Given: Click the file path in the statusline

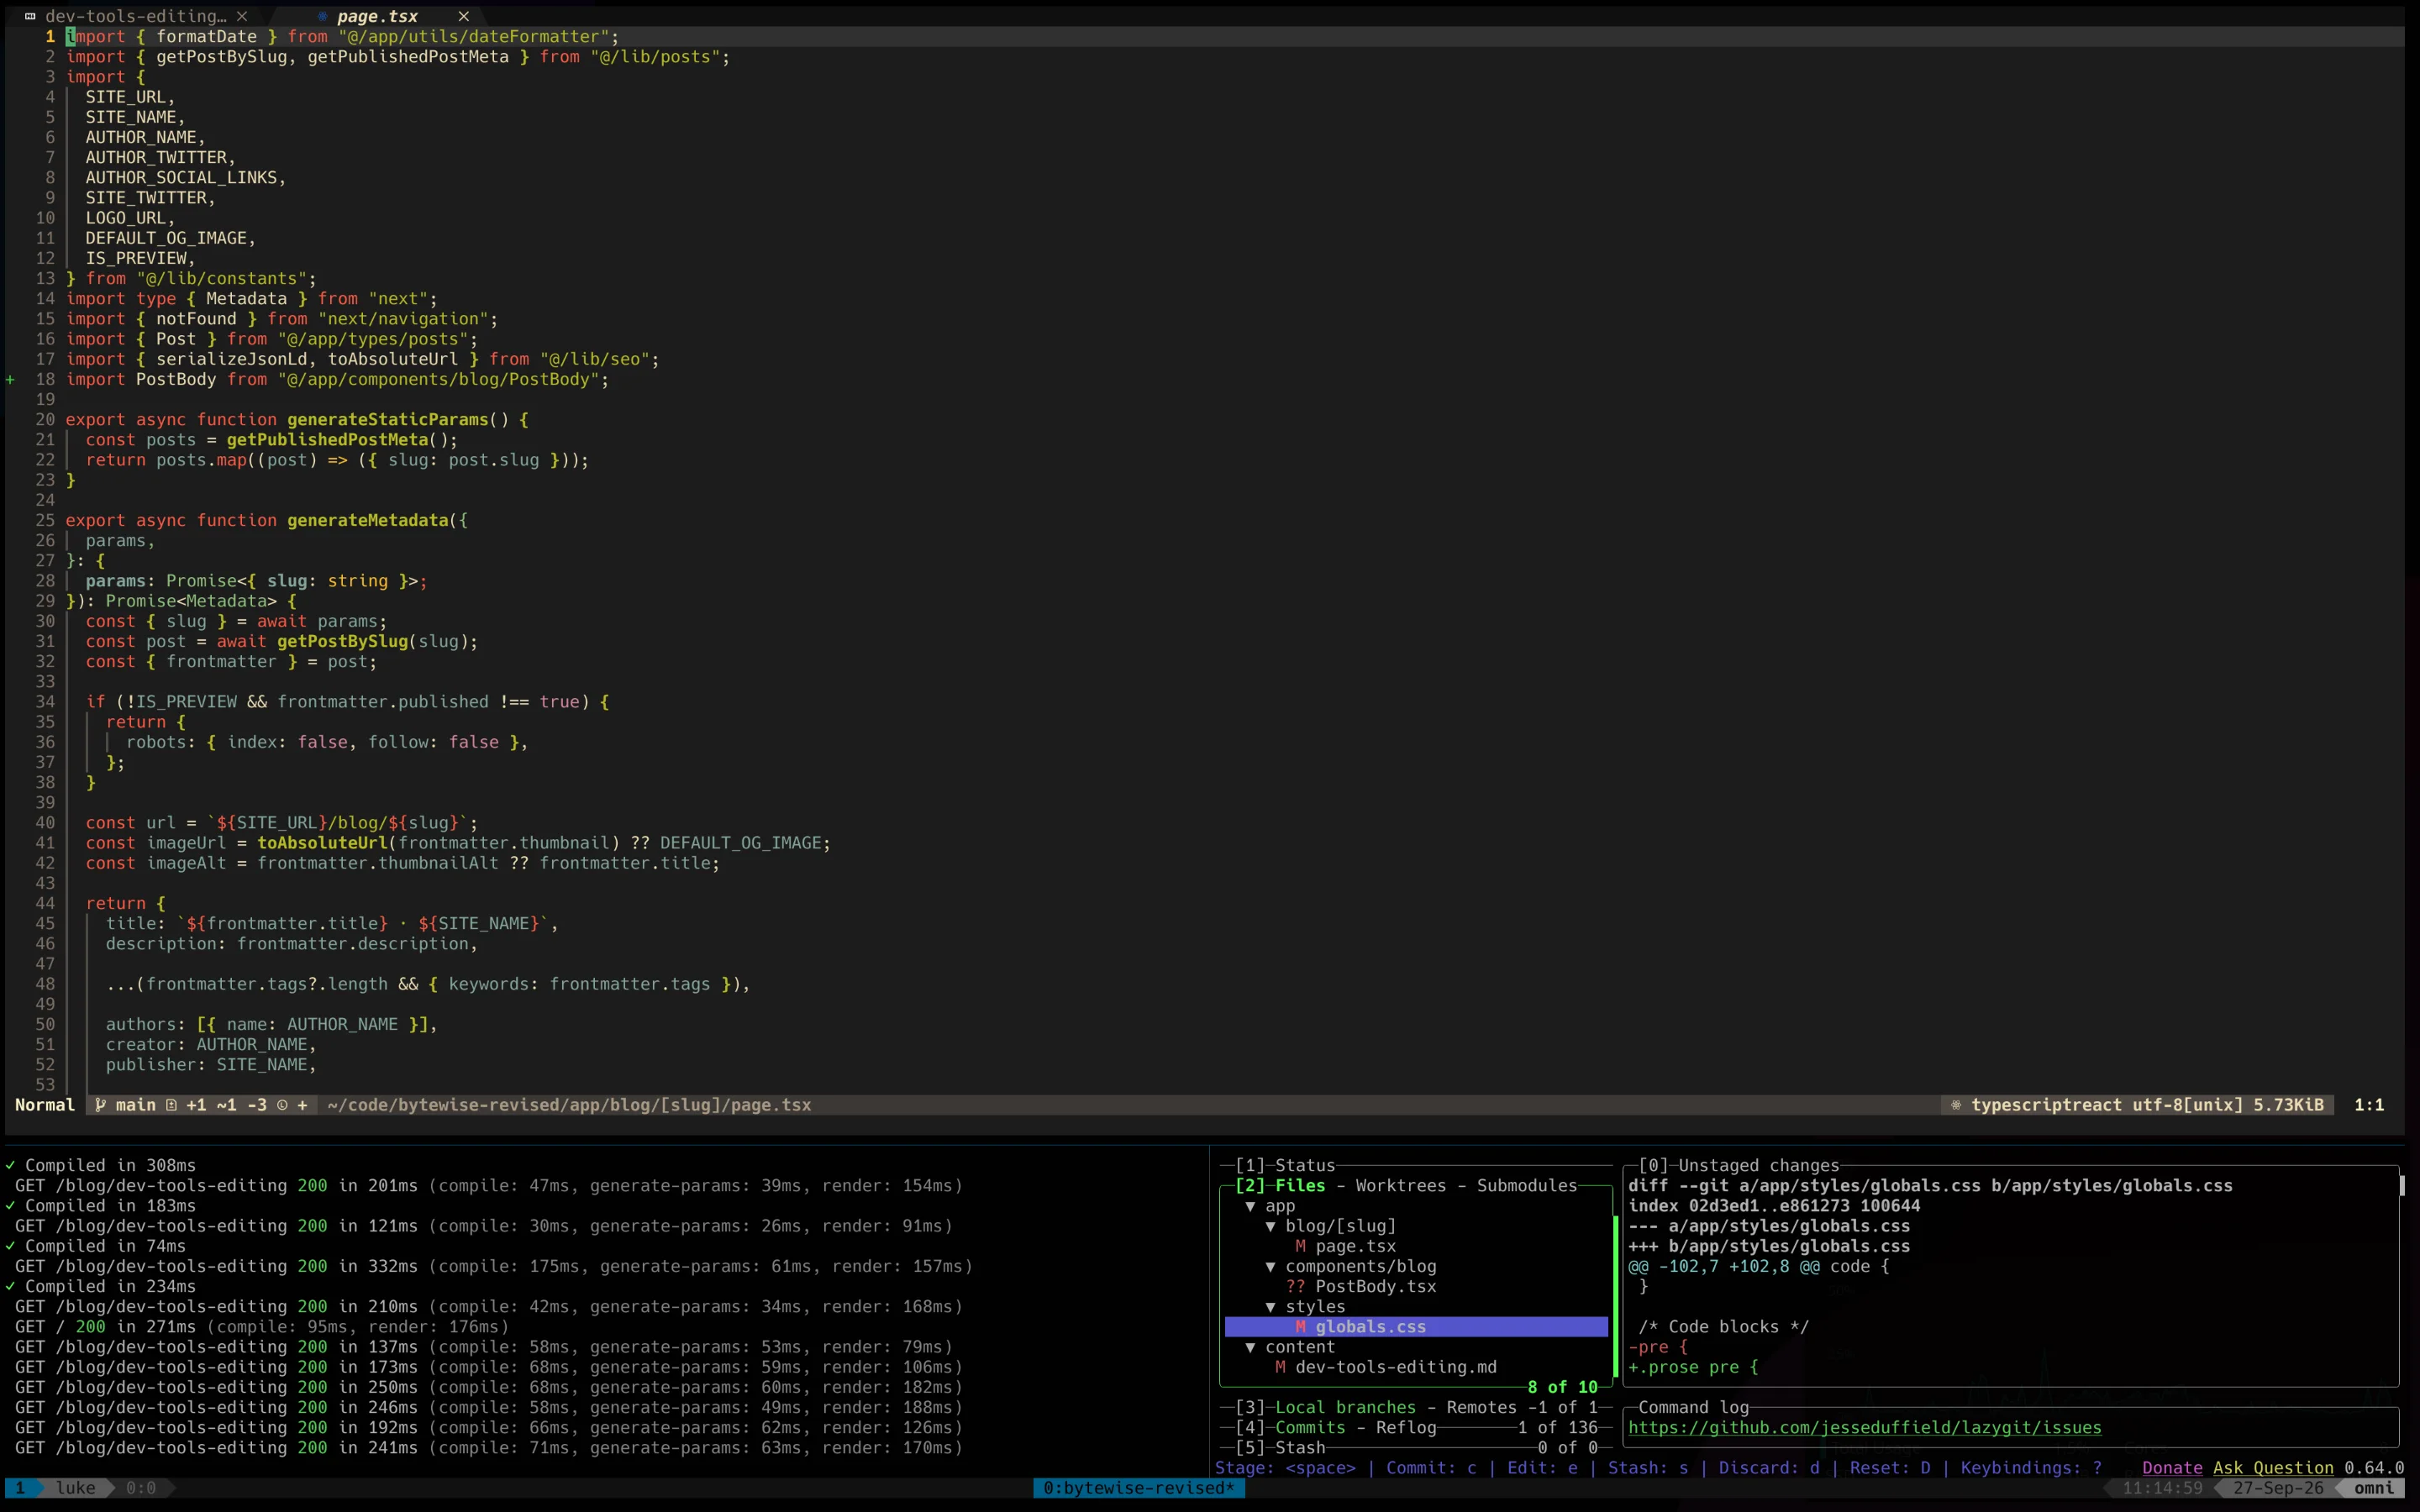Looking at the screenshot, I should (569, 1105).
